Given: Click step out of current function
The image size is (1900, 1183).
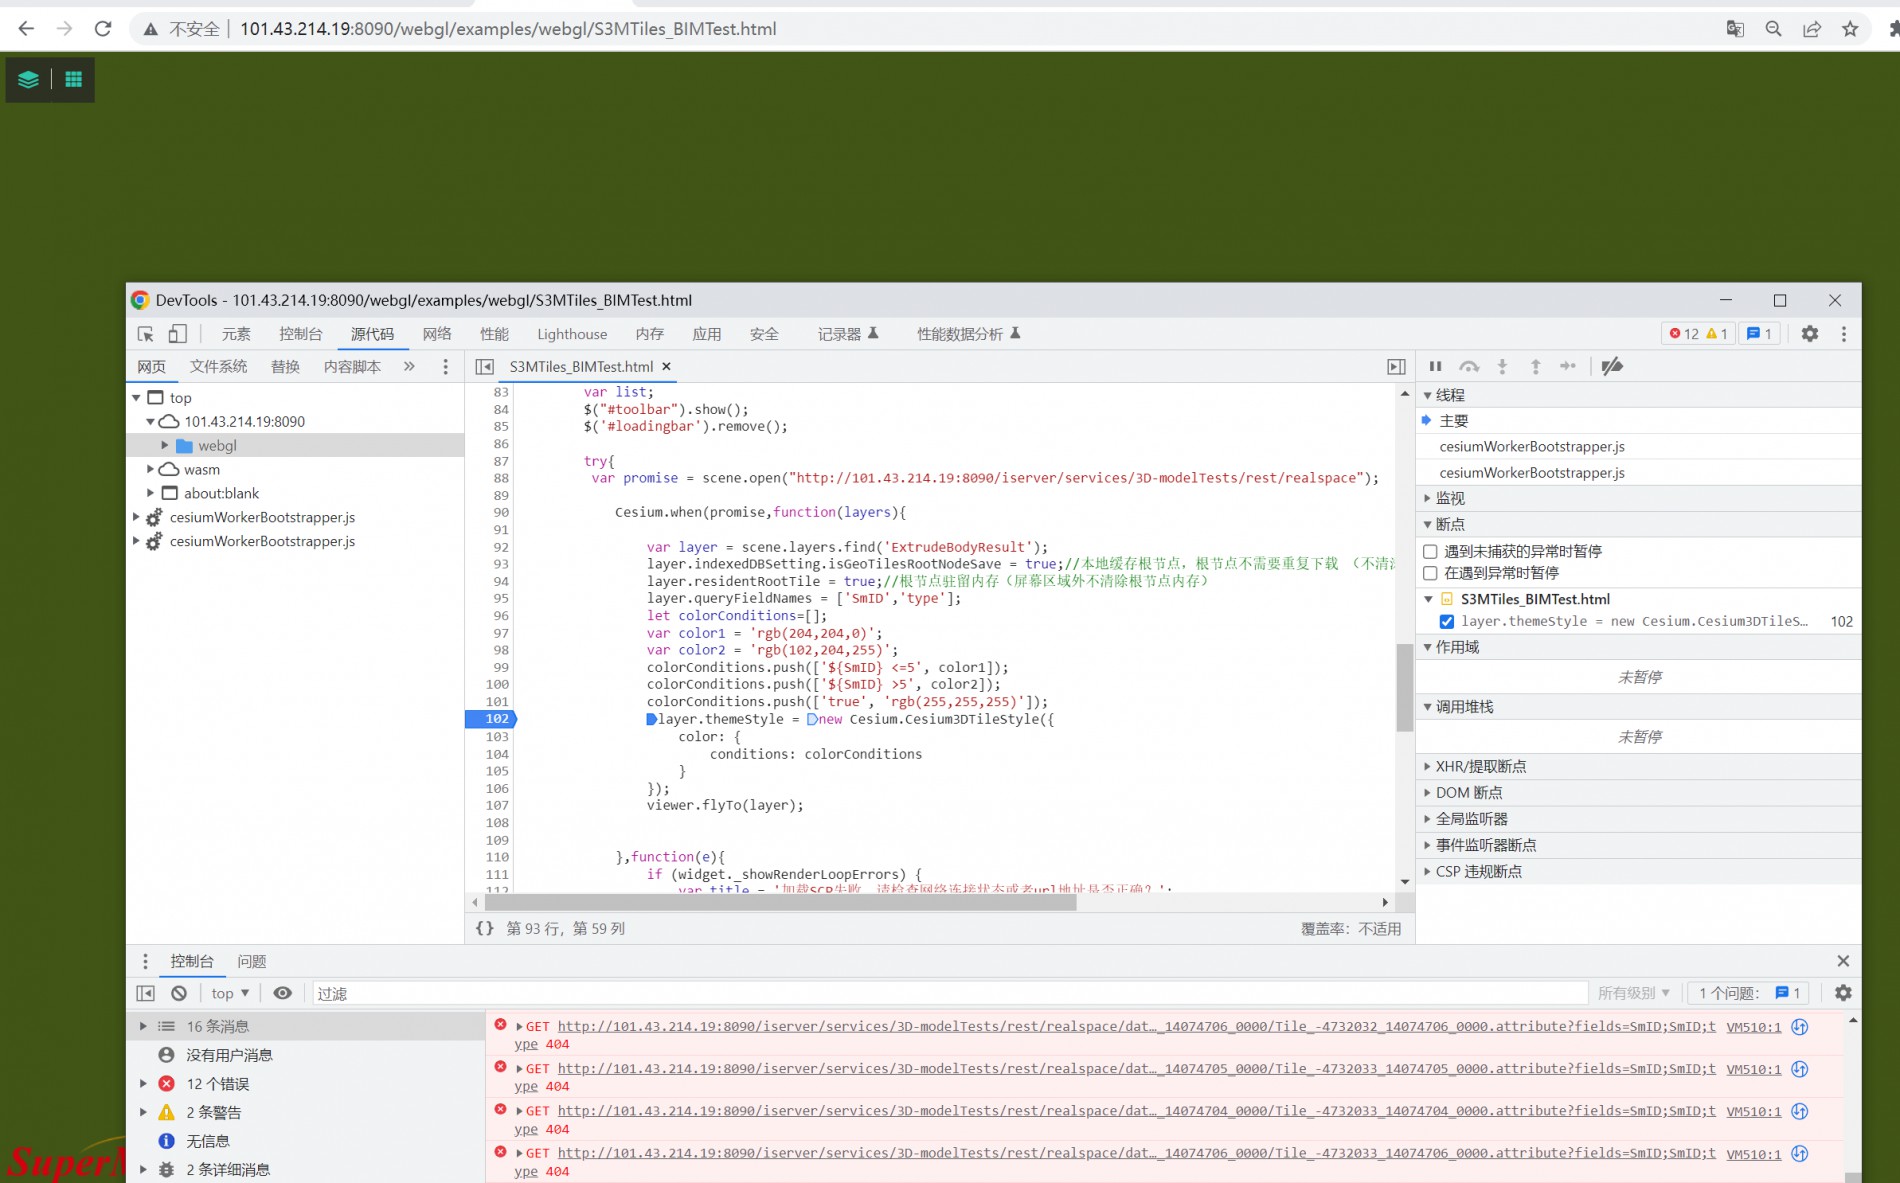Looking at the screenshot, I should (x=1535, y=366).
